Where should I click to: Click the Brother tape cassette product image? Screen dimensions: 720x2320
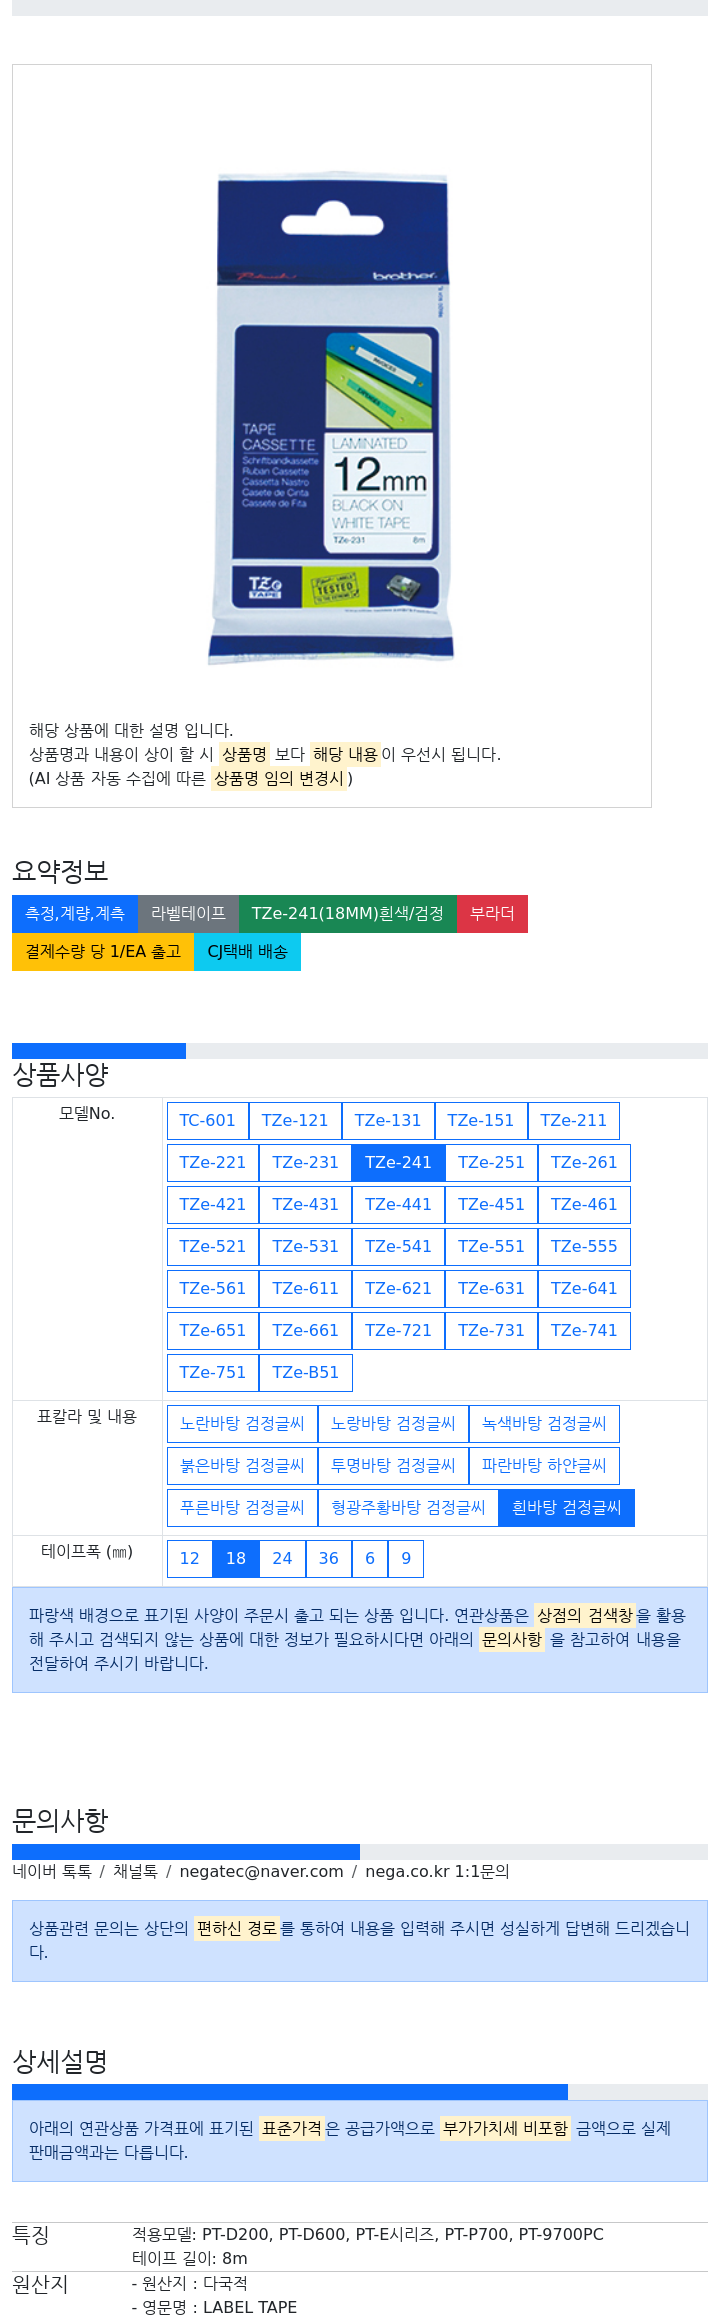click(x=331, y=419)
